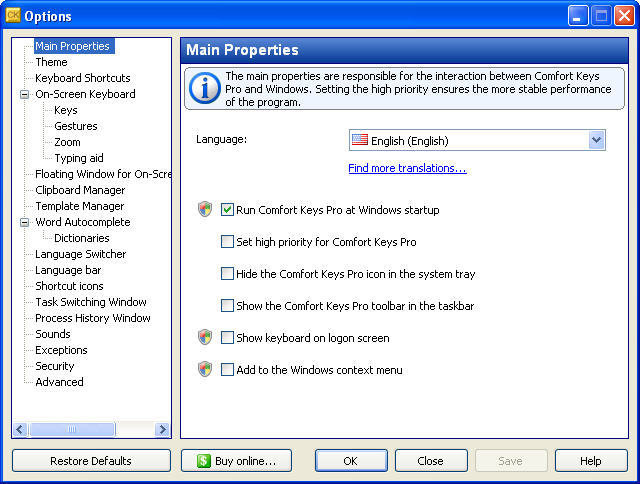This screenshot has width=640, height=484.
Task: Enable Show the Comfort Keys Pro toolbar in taskbar
Action: point(227,306)
